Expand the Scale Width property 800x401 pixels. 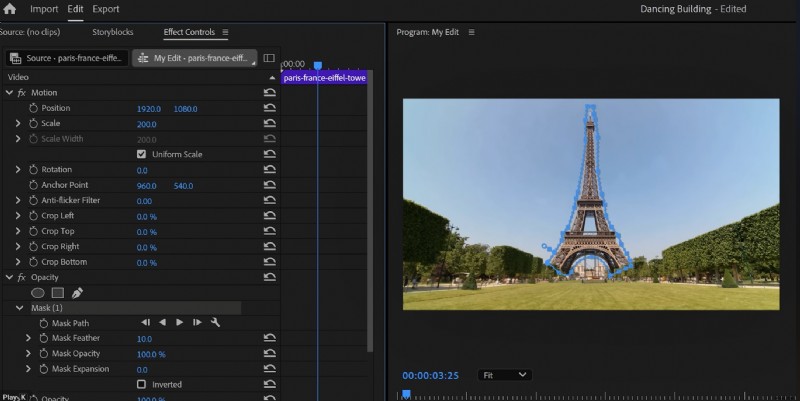18,138
